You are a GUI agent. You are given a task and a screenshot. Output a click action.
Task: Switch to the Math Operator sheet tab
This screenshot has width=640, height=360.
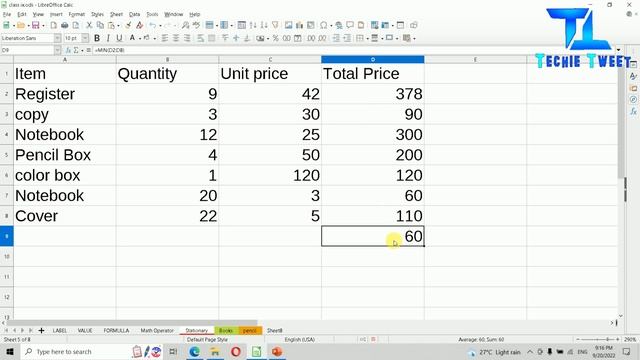coord(157,330)
